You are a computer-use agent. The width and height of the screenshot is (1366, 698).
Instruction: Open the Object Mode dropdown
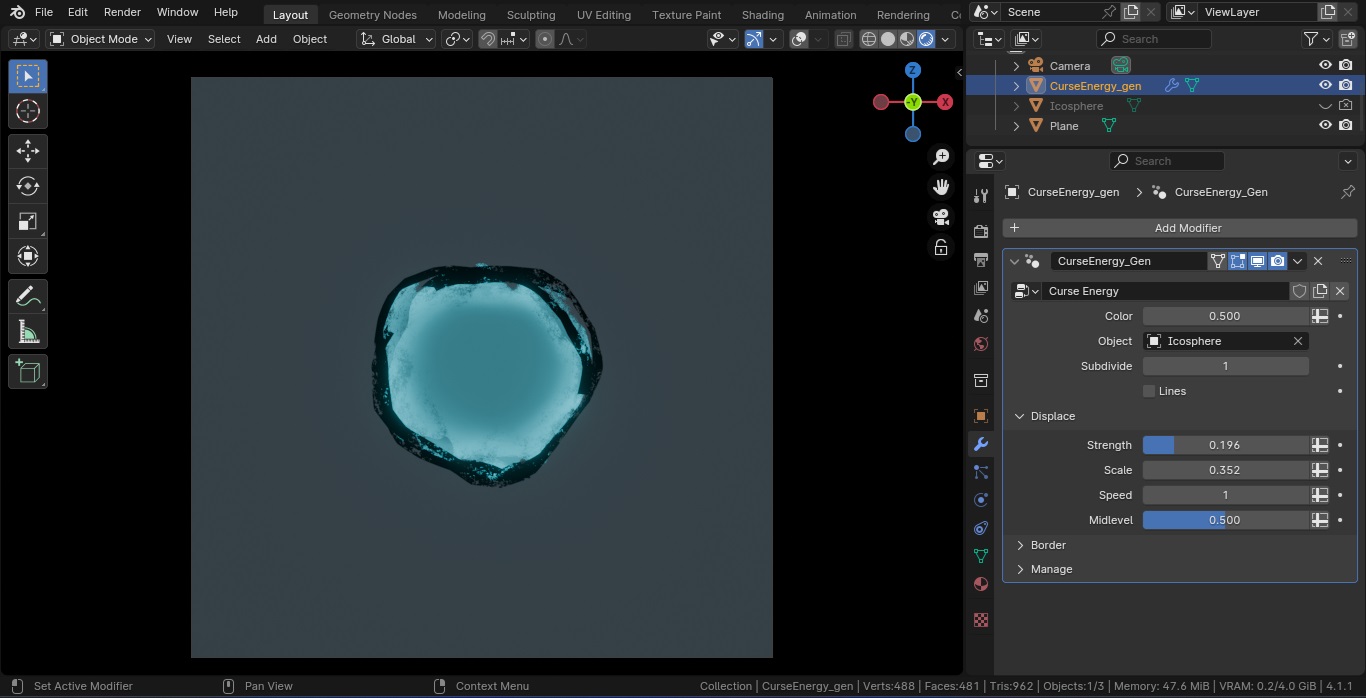[101, 39]
